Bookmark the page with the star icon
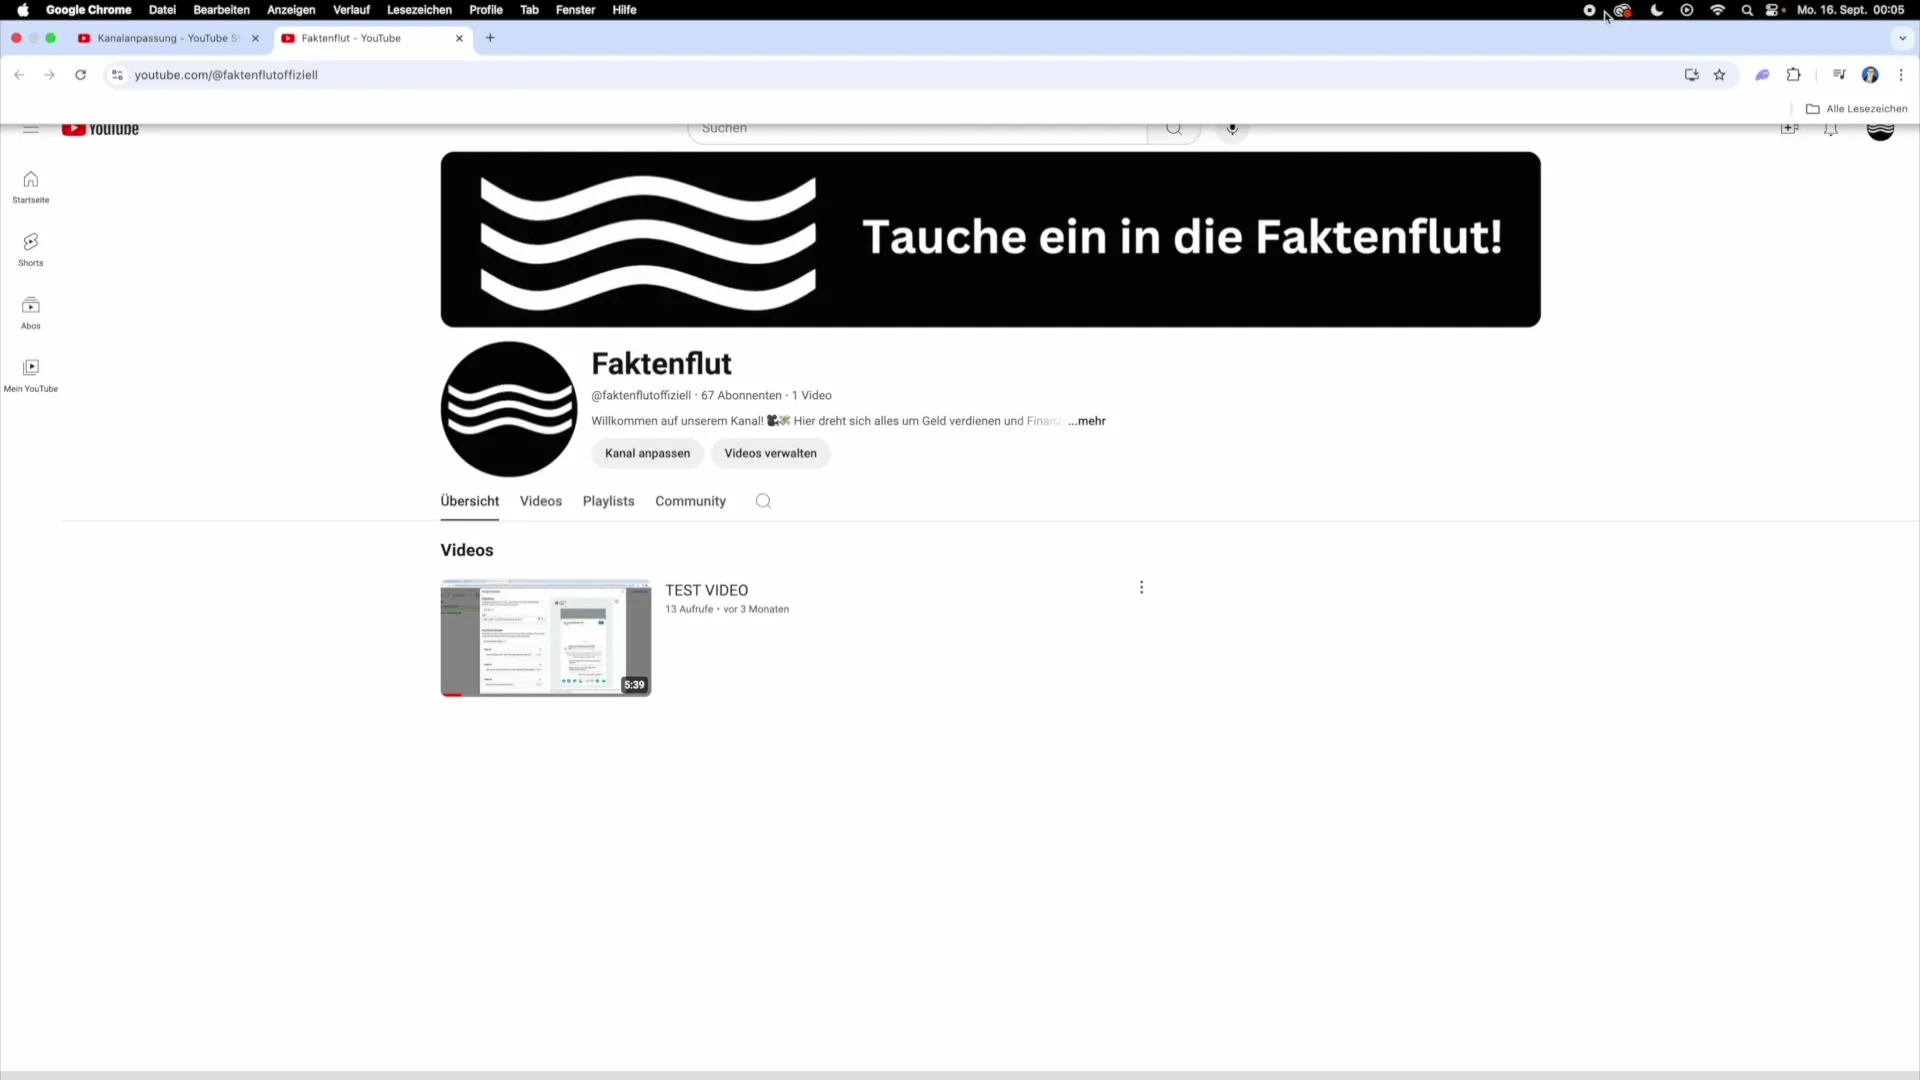 [1720, 74]
